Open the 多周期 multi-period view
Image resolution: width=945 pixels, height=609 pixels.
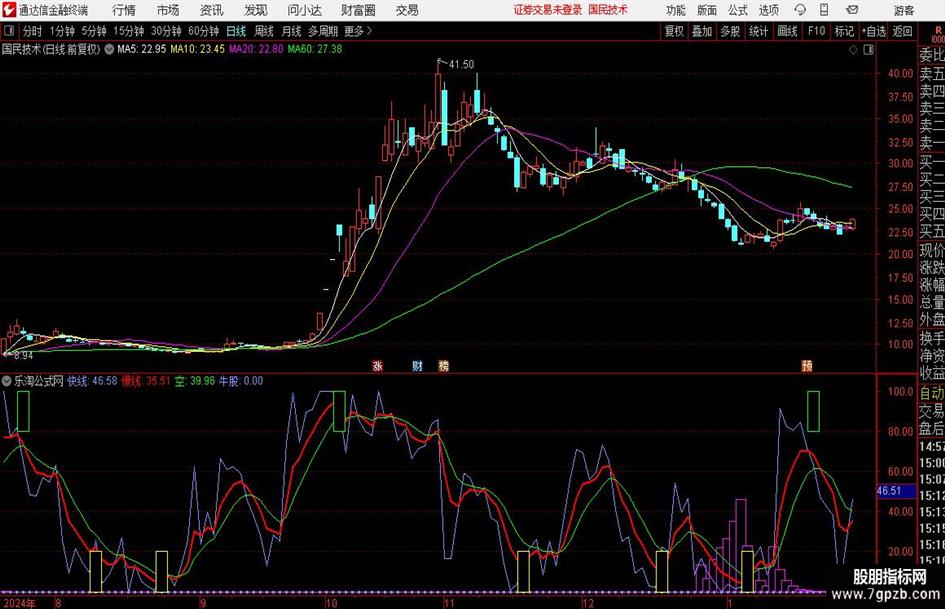[323, 31]
